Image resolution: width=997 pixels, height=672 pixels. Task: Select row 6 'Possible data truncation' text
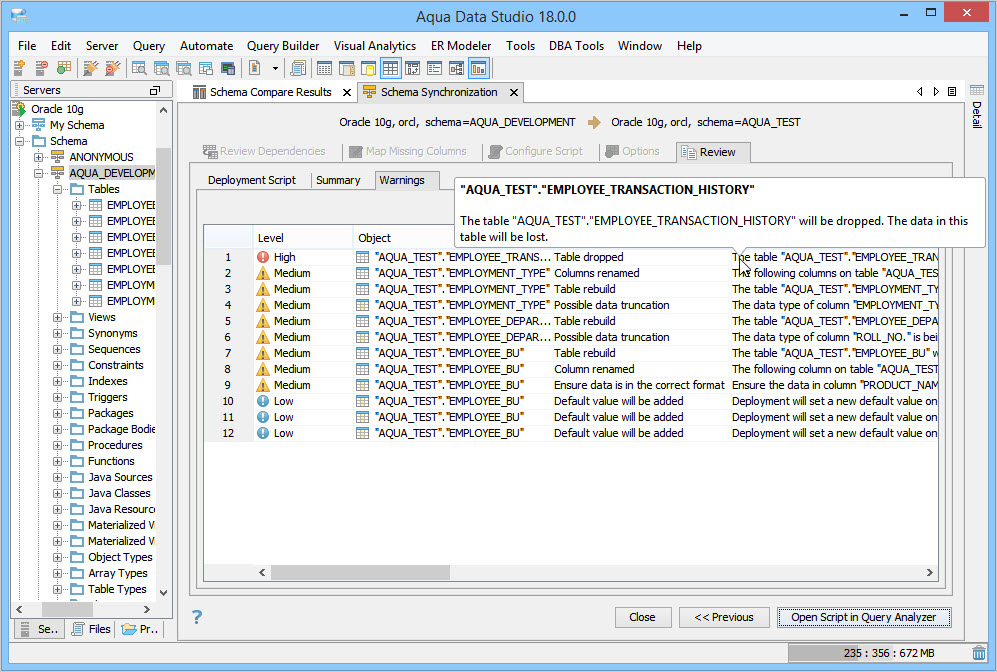click(612, 337)
